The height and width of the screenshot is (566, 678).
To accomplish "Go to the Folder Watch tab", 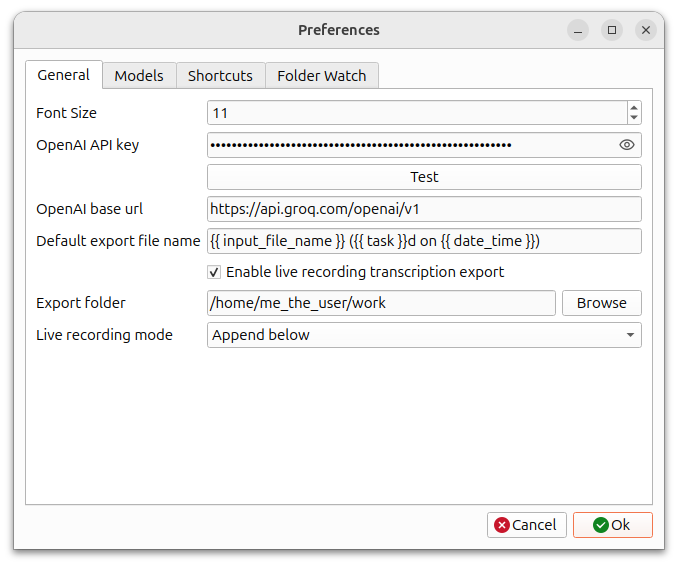I will pyautogui.click(x=322, y=76).
